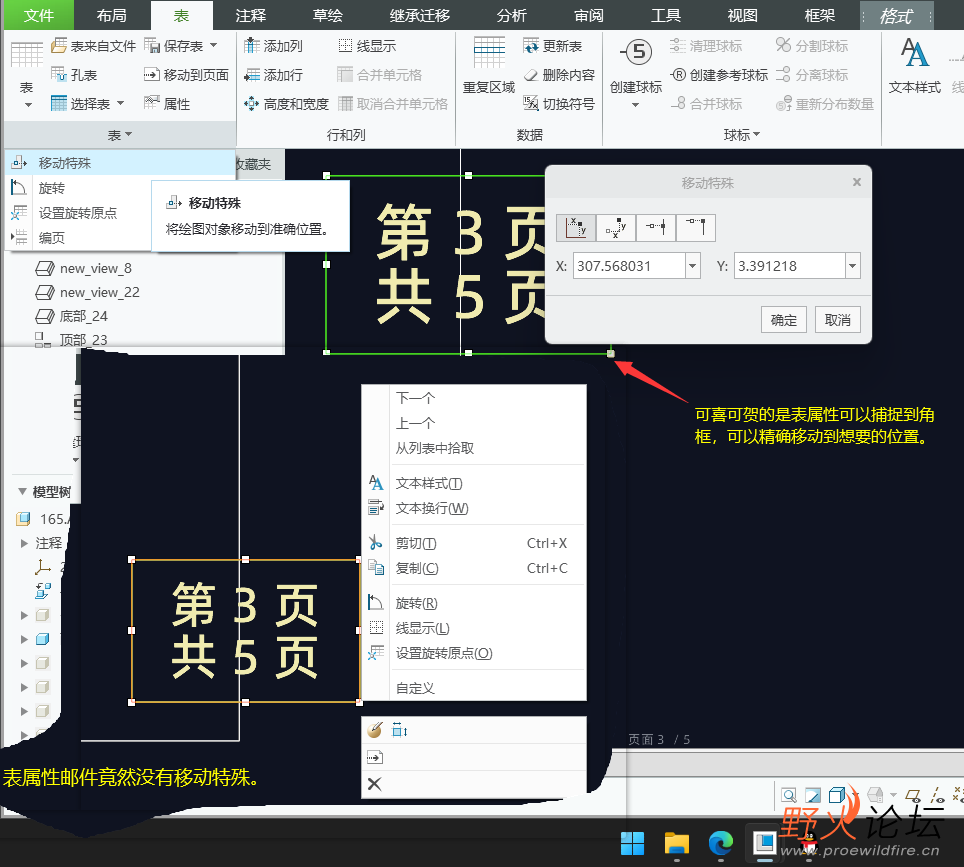The height and width of the screenshot is (867, 964).
Task: Click 添加行 add row
Action: tap(274, 75)
